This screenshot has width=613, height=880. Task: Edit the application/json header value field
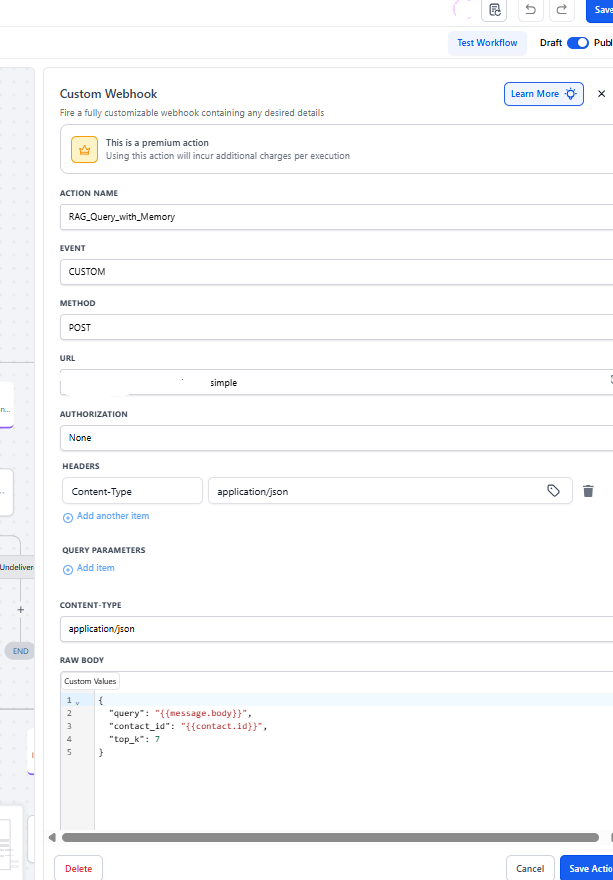[390, 491]
